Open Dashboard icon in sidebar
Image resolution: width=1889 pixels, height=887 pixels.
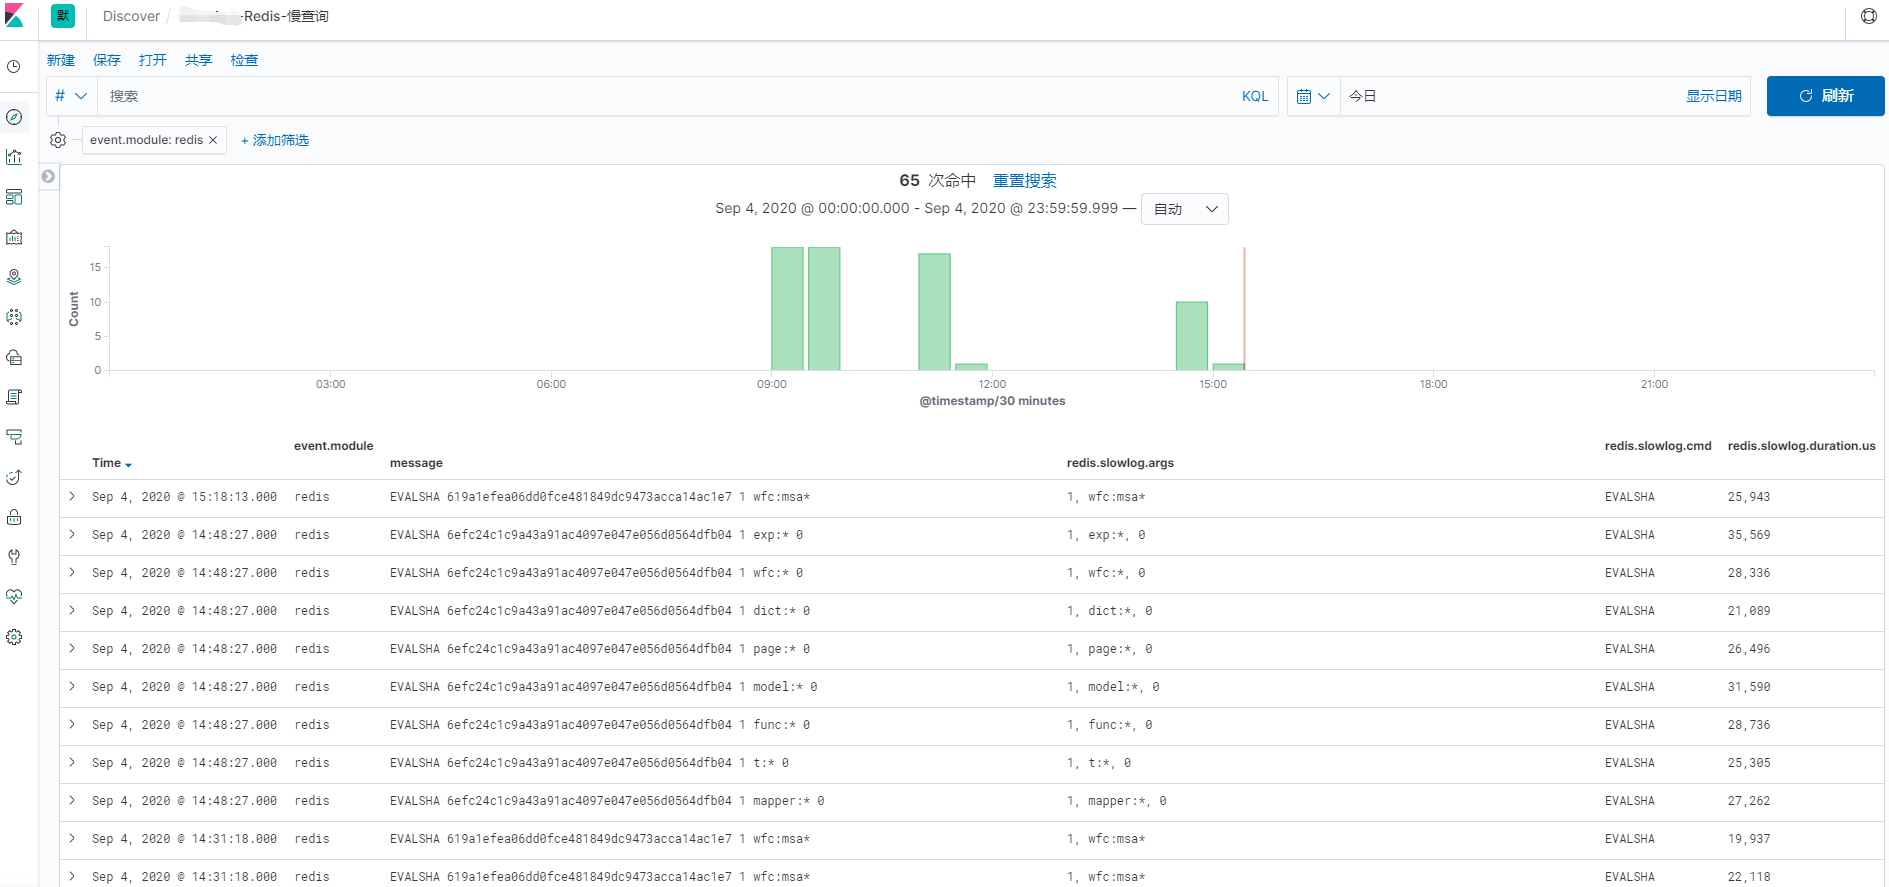point(14,197)
